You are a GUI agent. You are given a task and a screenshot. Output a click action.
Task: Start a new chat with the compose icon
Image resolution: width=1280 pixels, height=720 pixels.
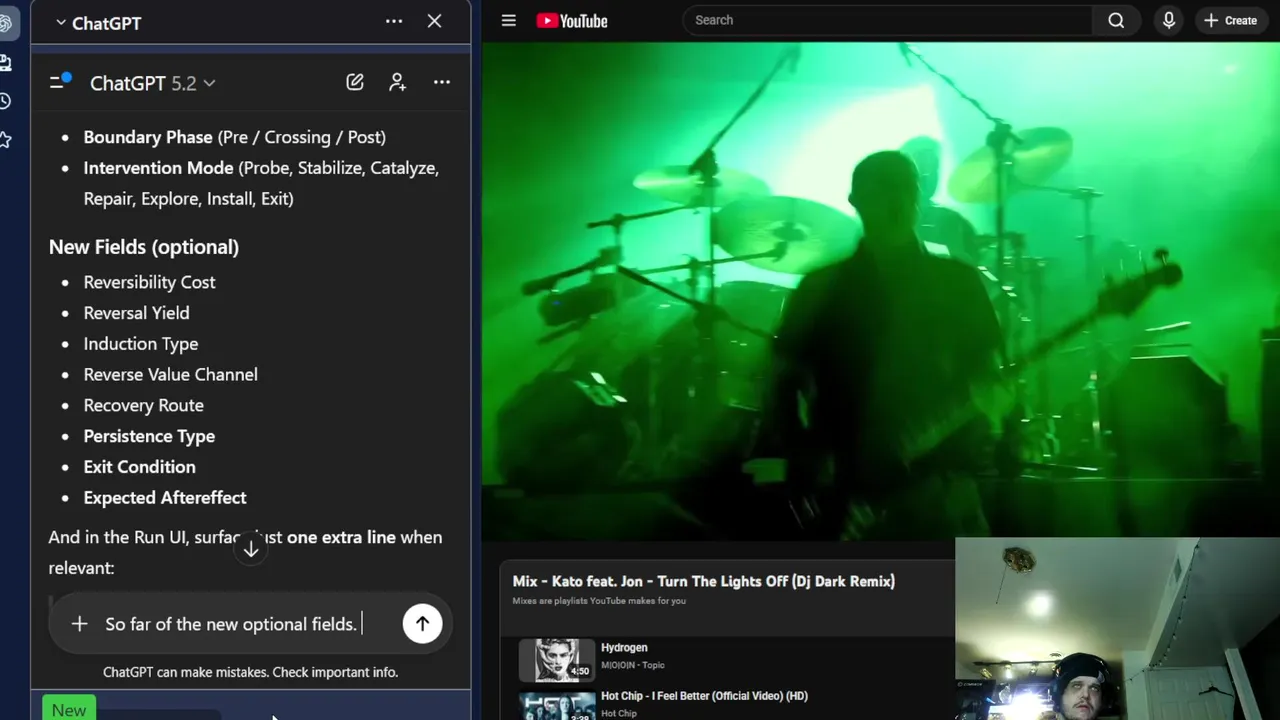(x=355, y=82)
